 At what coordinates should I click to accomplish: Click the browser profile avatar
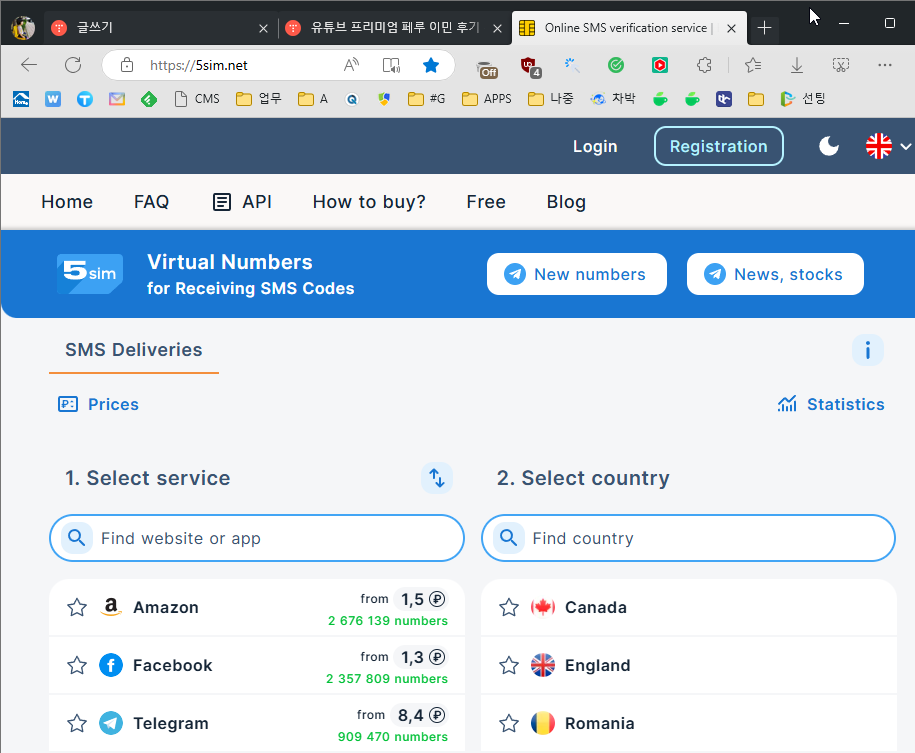point(23,27)
